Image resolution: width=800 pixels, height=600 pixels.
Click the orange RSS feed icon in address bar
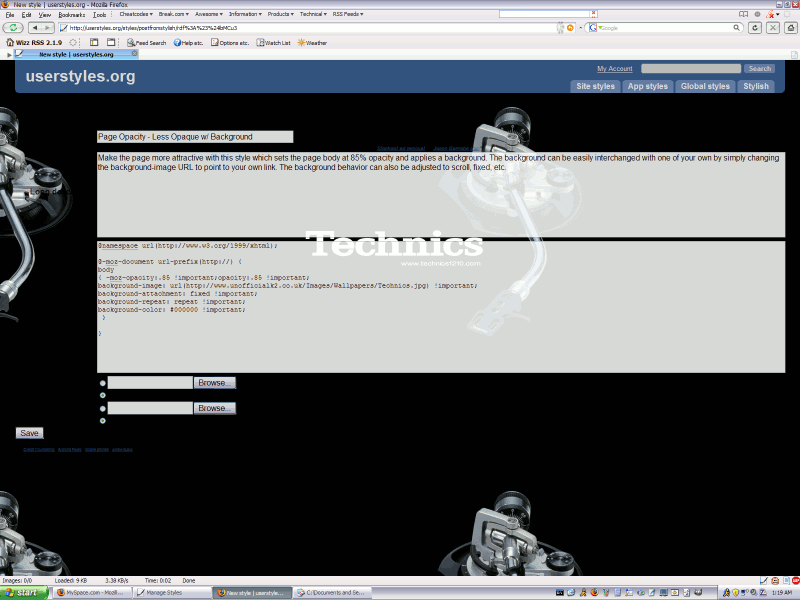[570, 28]
